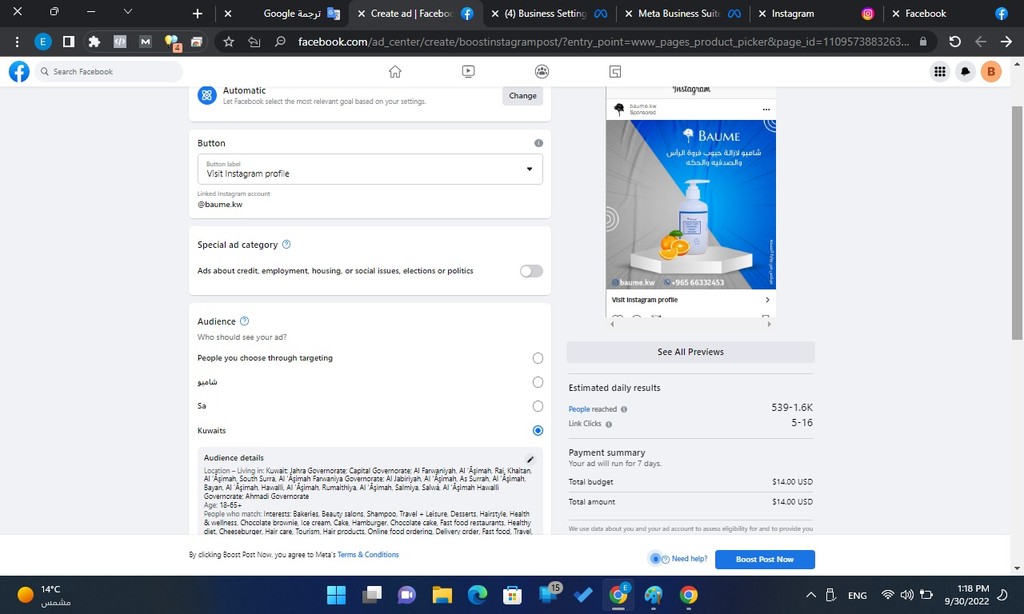Open the Terms & Conditions link
The height and width of the screenshot is (614, 1024).
click(x=368, y=555)
